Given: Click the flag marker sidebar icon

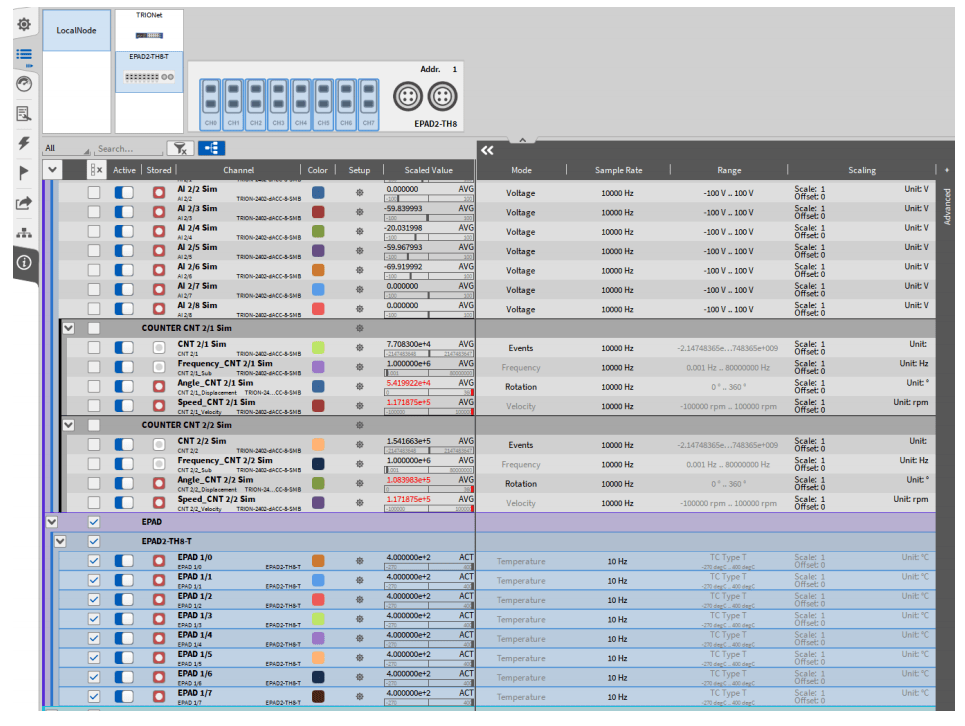Looking at the screenshot, I should point(24,172).
